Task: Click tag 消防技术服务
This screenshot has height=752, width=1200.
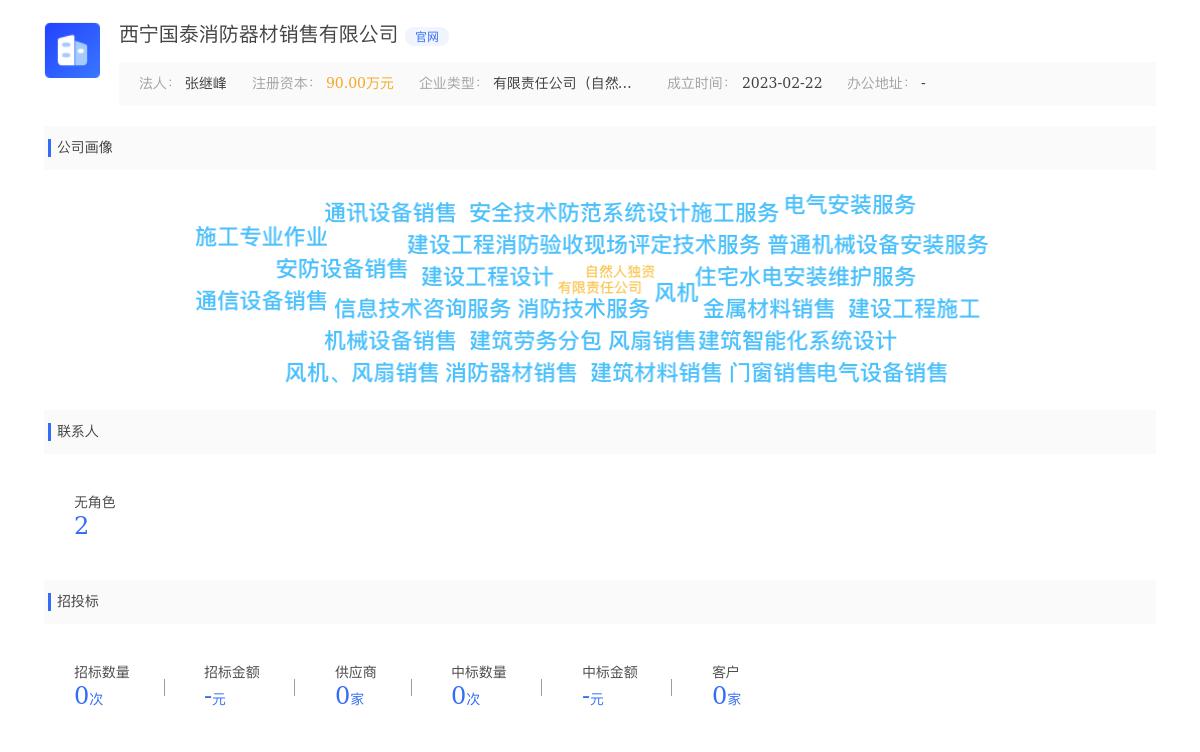Action: click(x=584, y=309)
